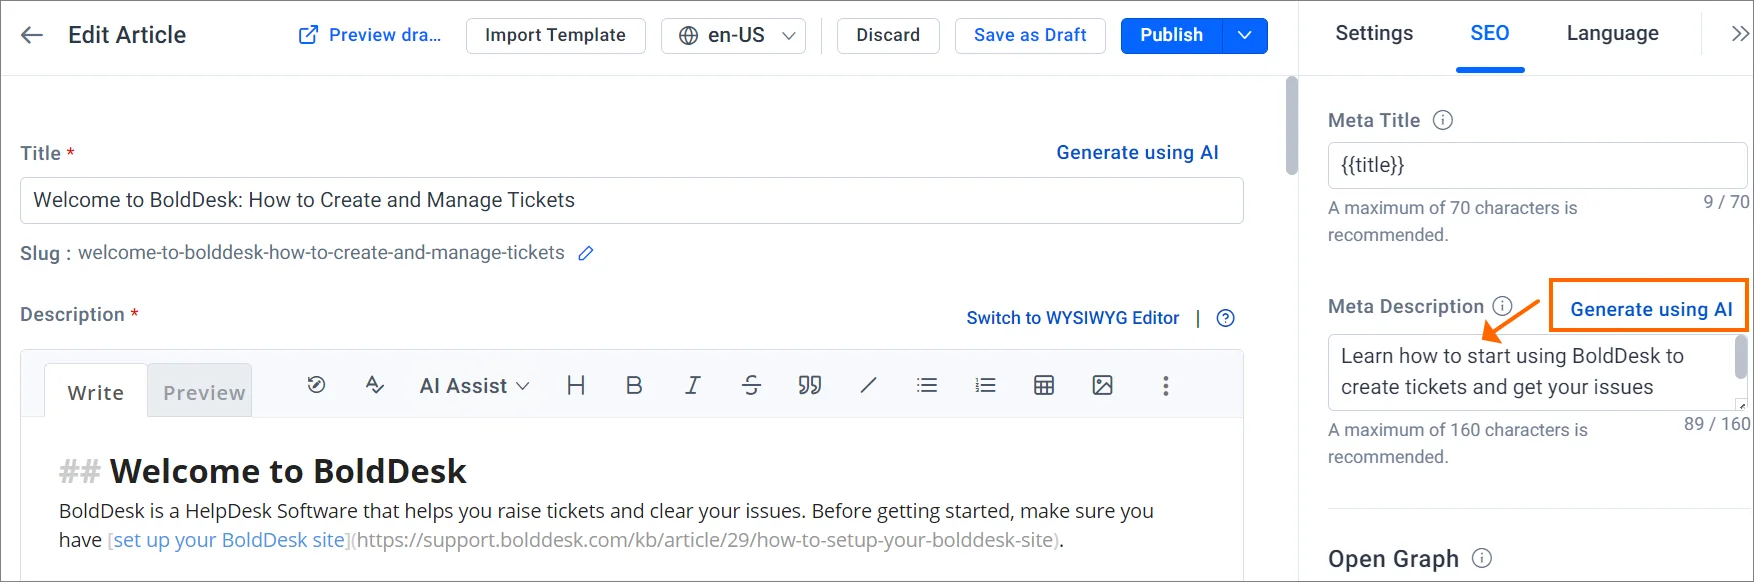Click 'set up your BoldDesk site' link text
Viewport: 1754px width, 582px height.
[229, 540]
